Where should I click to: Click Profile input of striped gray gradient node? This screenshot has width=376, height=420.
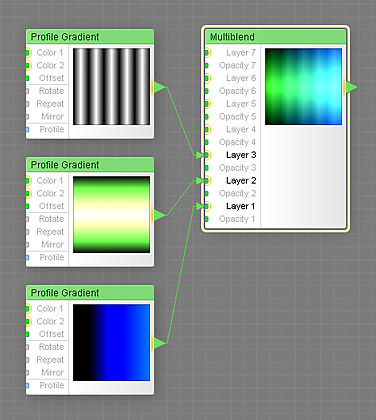click(28, 129)
